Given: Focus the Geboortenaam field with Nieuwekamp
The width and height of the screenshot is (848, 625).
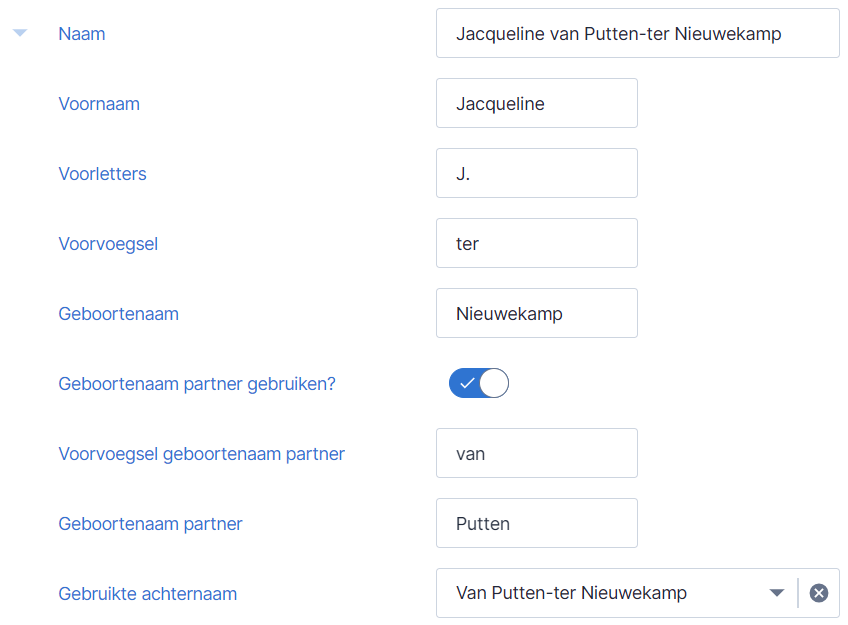Looking at the screenshot, I should (x=536, y=314).
